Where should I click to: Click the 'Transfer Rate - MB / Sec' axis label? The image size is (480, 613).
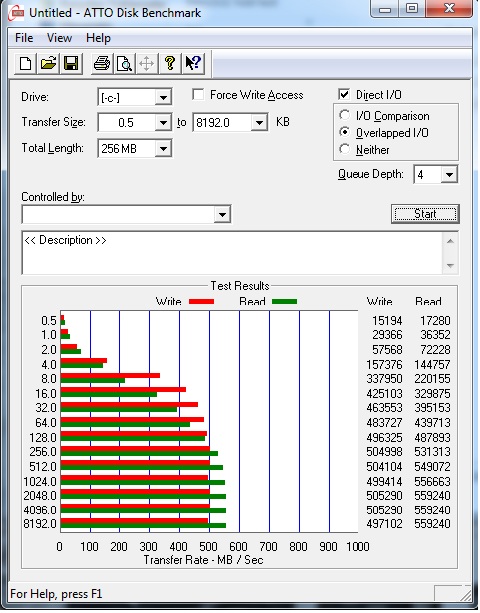point(203,560)
